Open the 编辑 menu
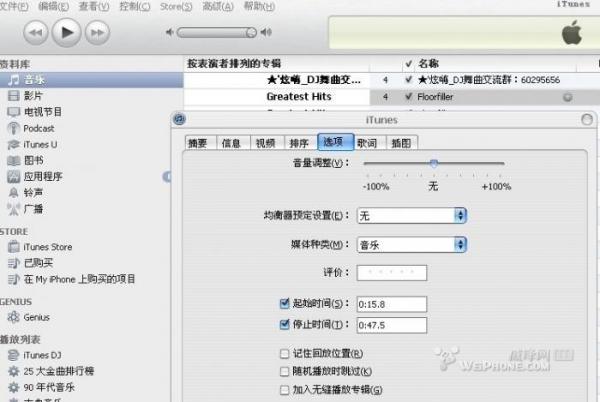Viewport: 600px width, 402px height. pos(54,7)
